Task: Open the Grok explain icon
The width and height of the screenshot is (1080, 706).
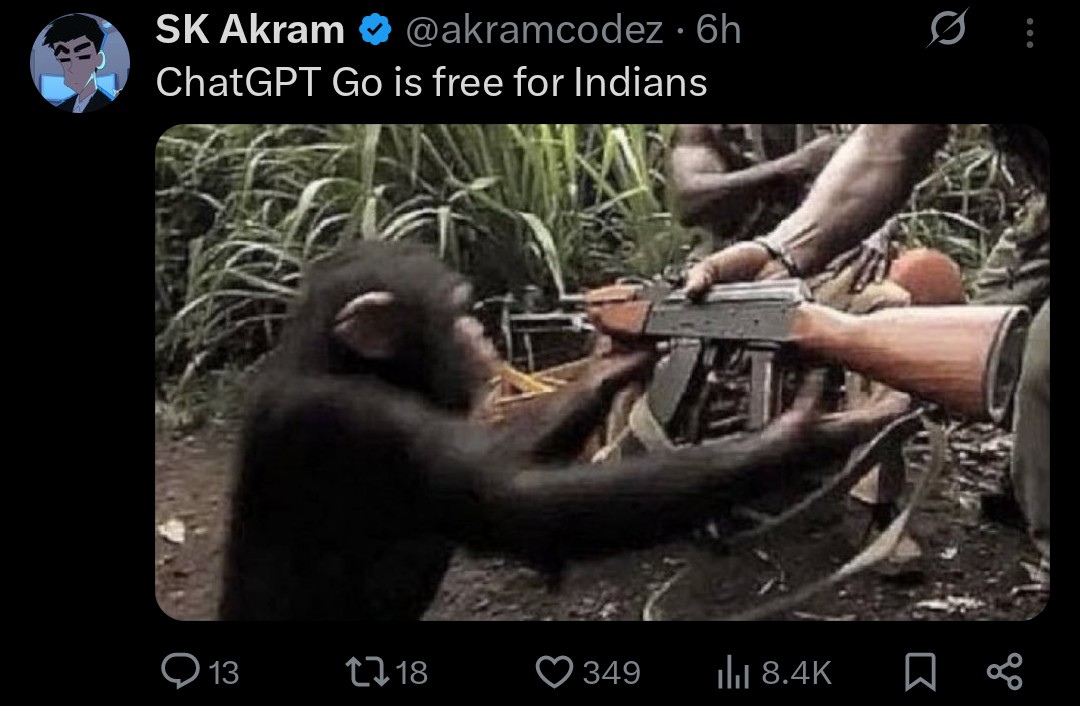Action: (x=948, y=29)
